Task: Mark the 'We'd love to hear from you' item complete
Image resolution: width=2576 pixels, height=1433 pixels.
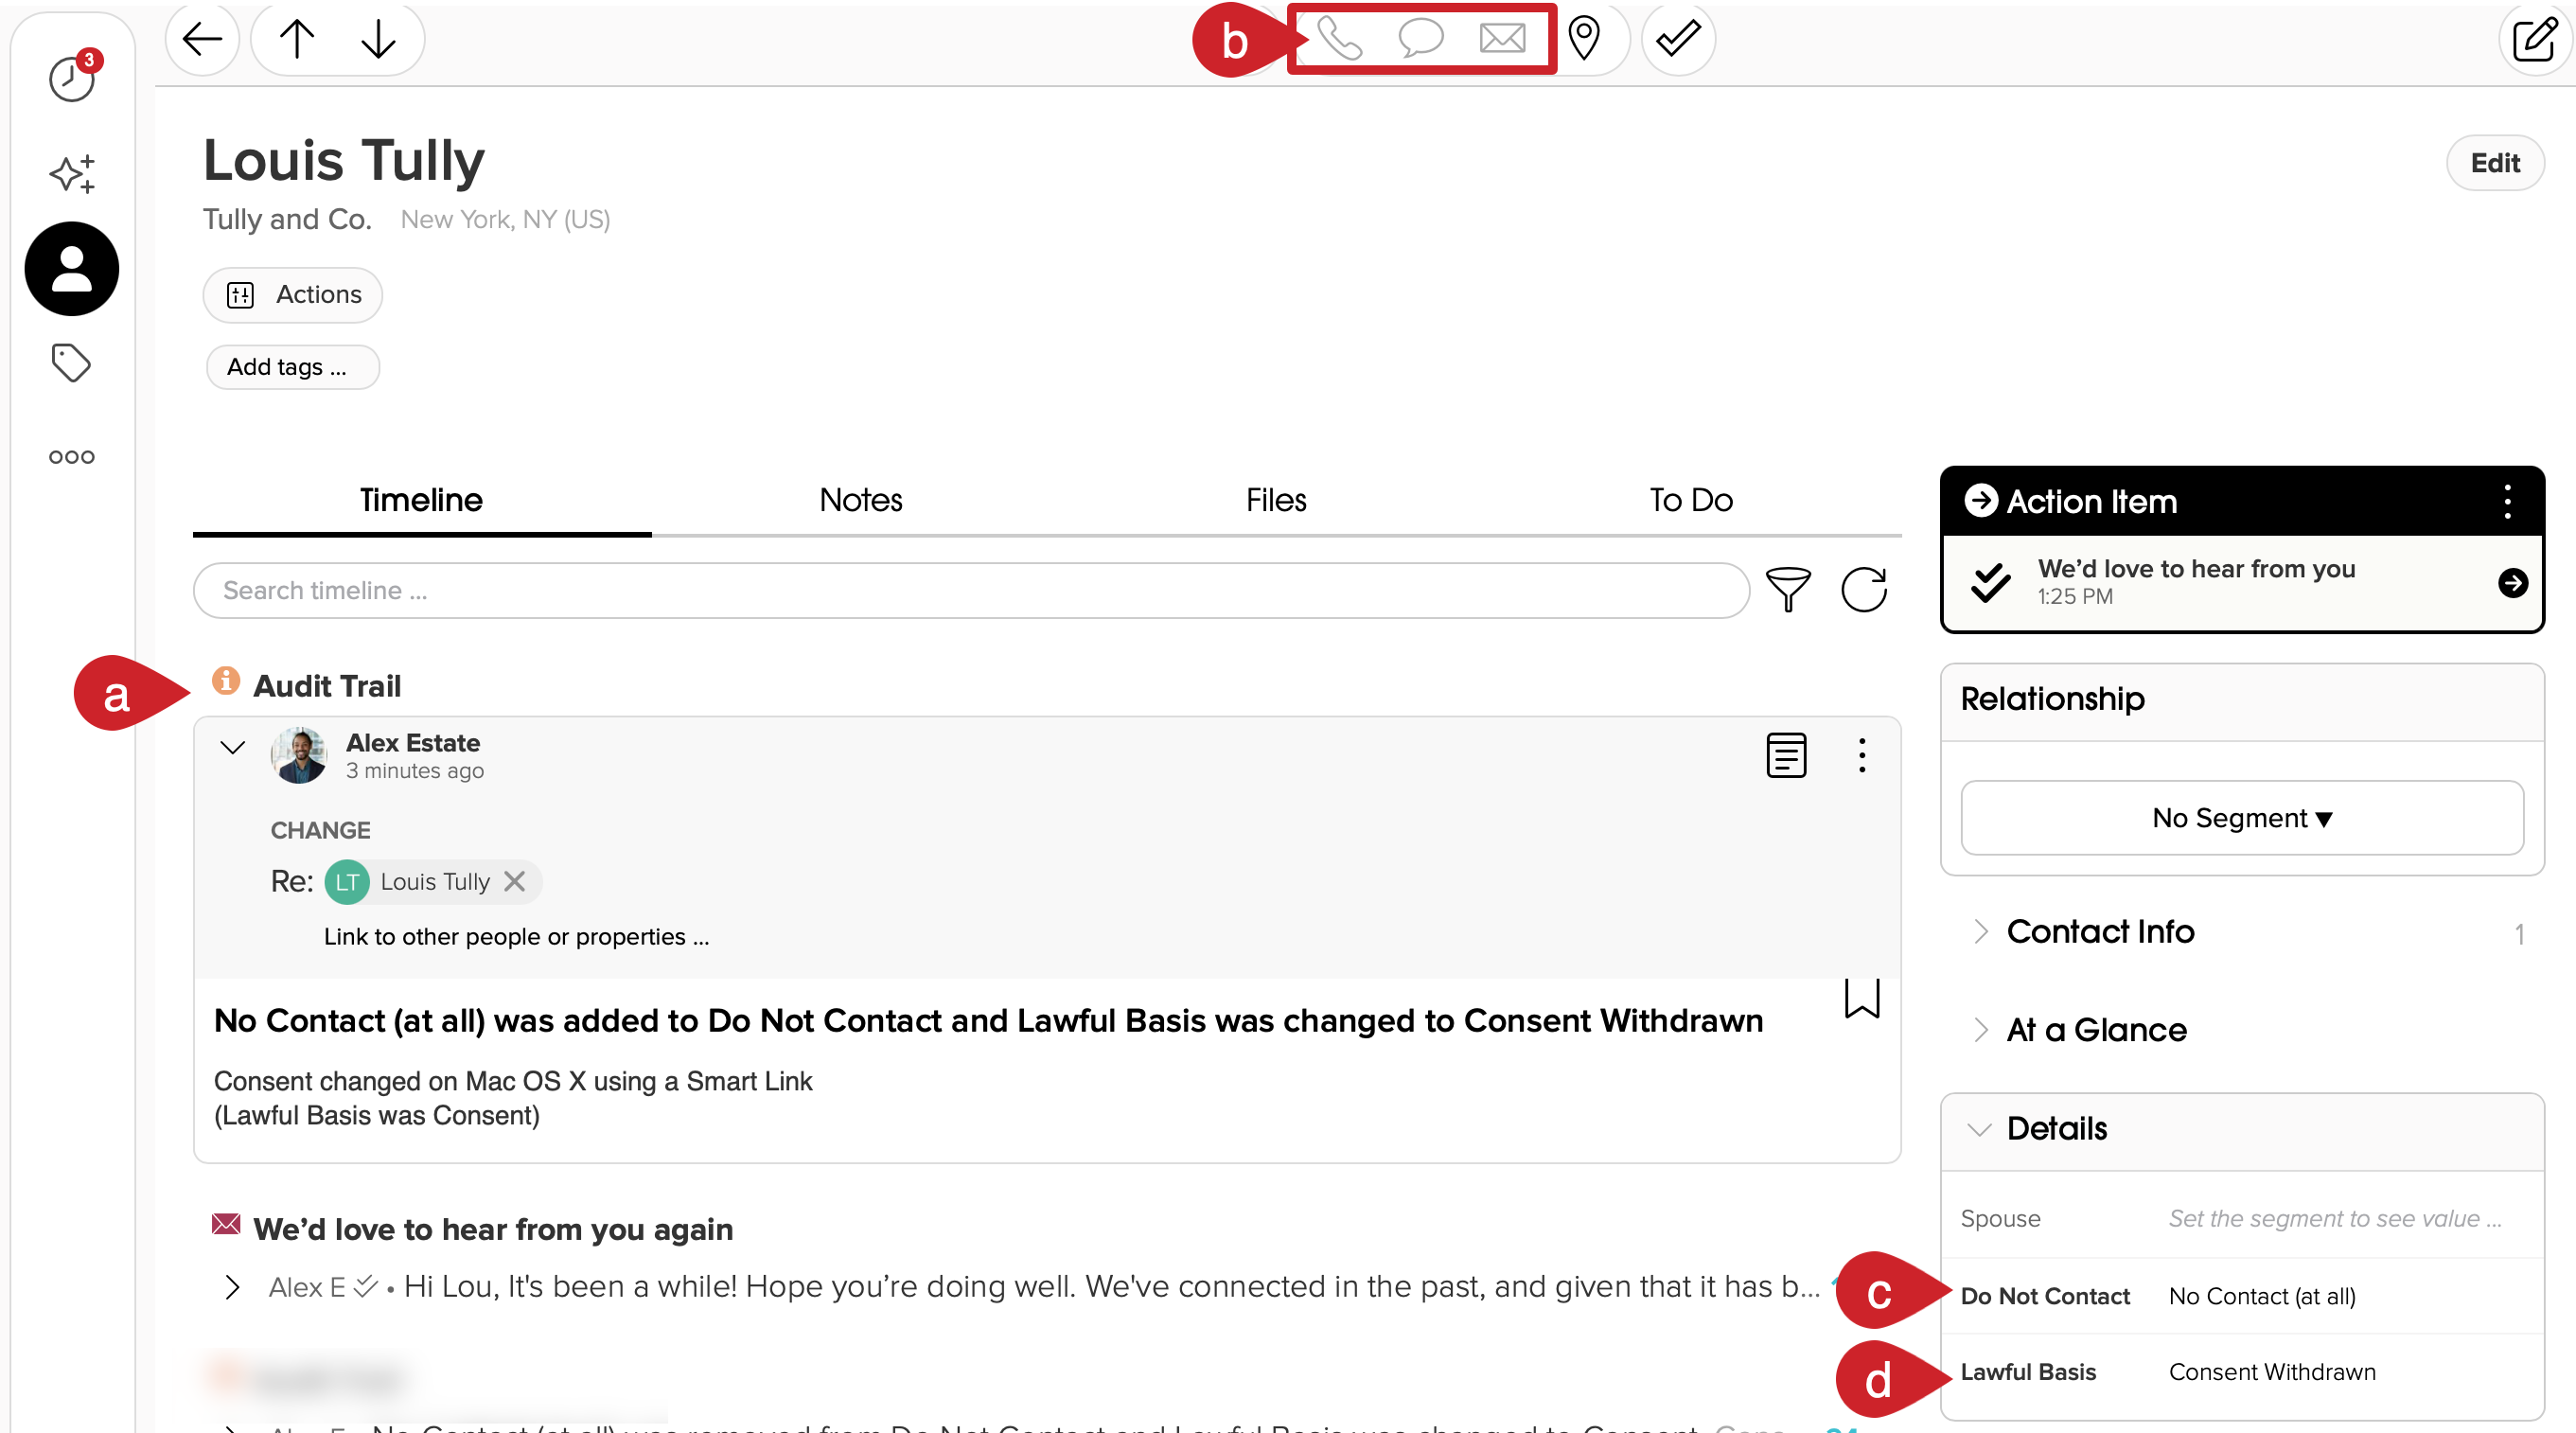Action: [x=1988, y=582]
